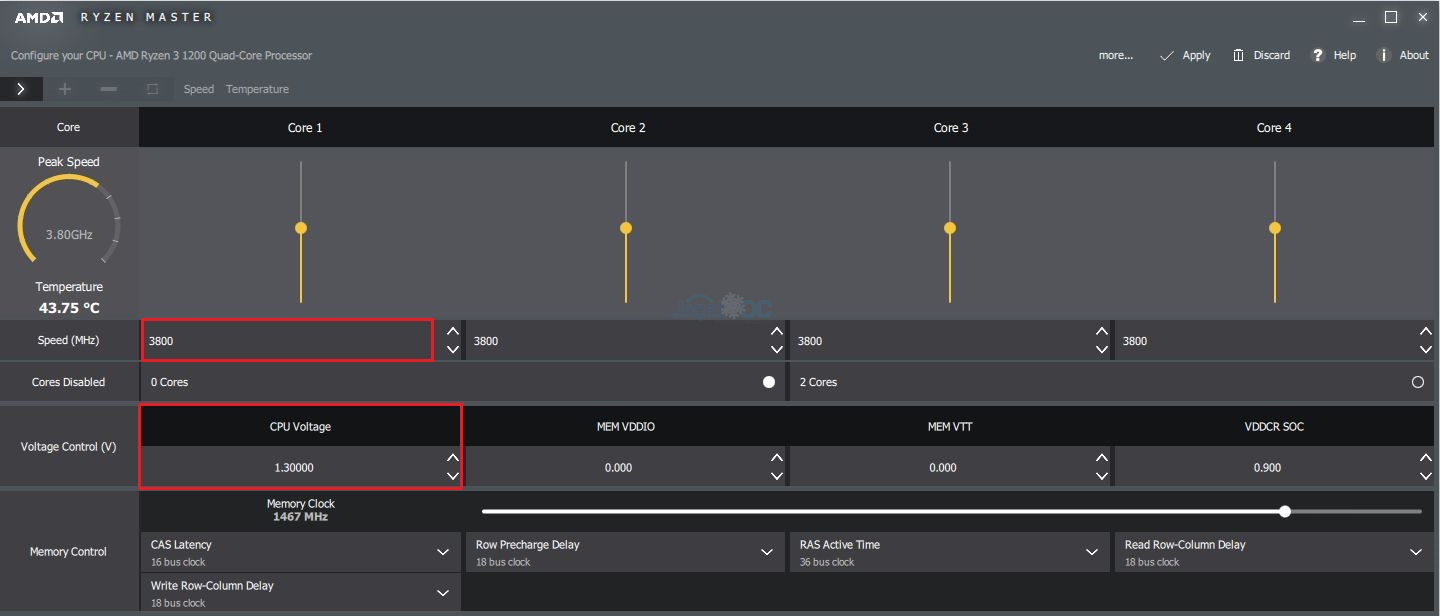Open the CAS Latency dropdown
The image size is (1440, 616).
(x=299, y=552)
